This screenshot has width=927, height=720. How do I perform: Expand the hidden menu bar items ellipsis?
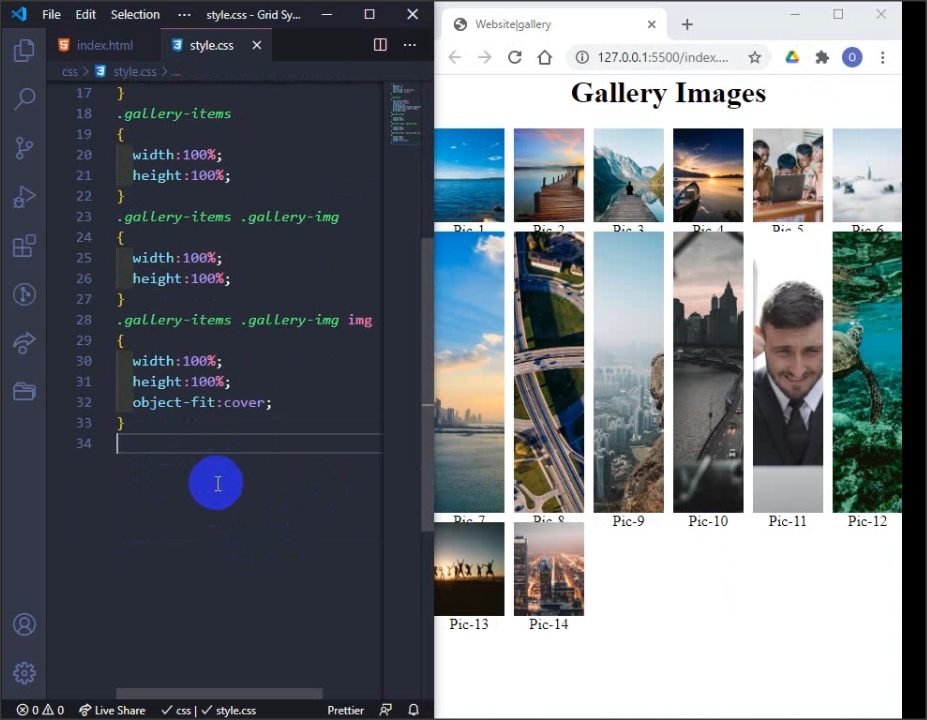point(183,15)
